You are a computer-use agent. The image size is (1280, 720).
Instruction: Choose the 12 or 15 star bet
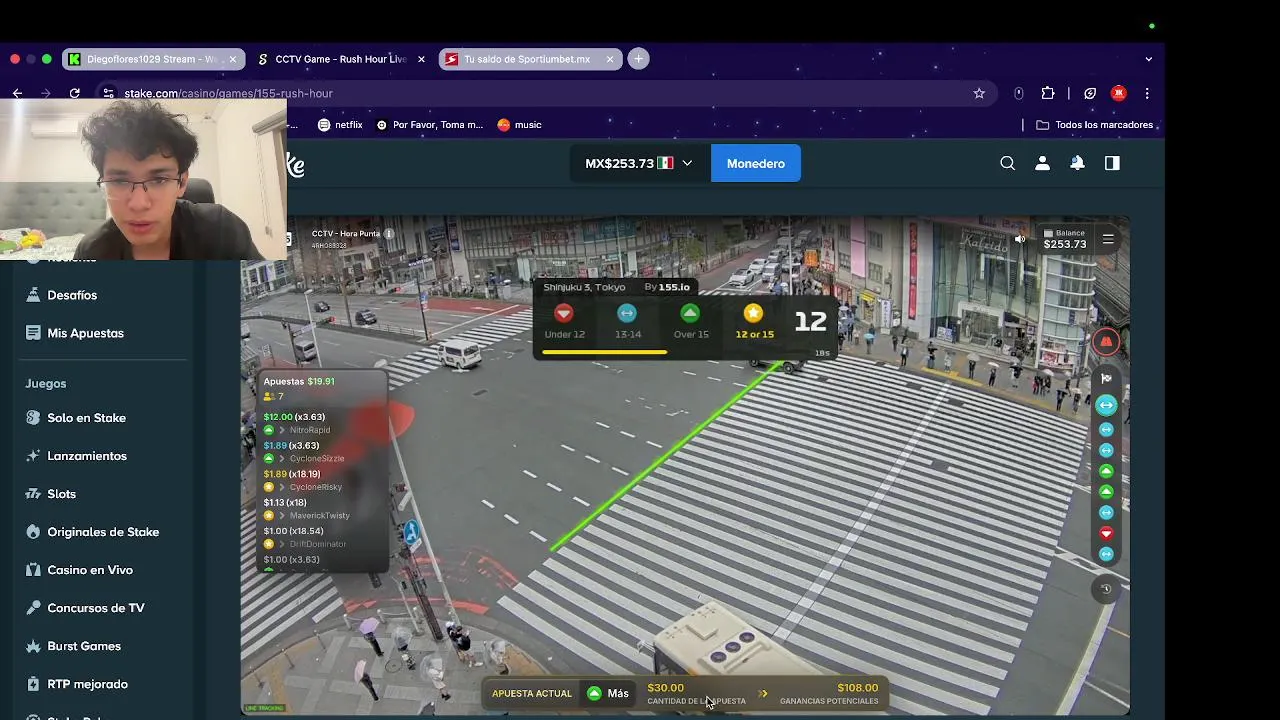click(x=754, y=322)
